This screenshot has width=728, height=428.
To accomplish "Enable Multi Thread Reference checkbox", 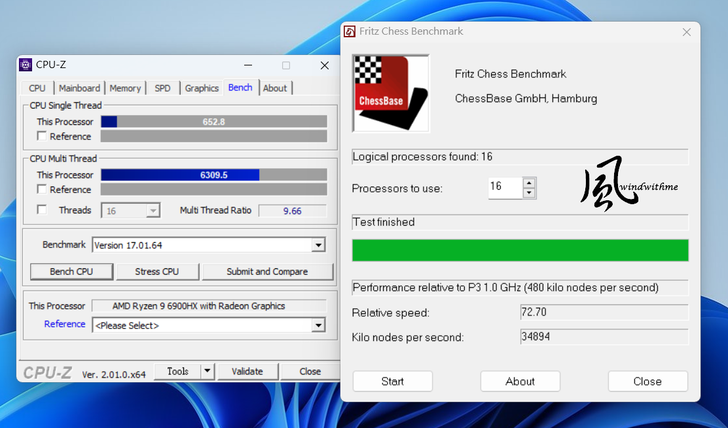I will (x=41, y=189).
